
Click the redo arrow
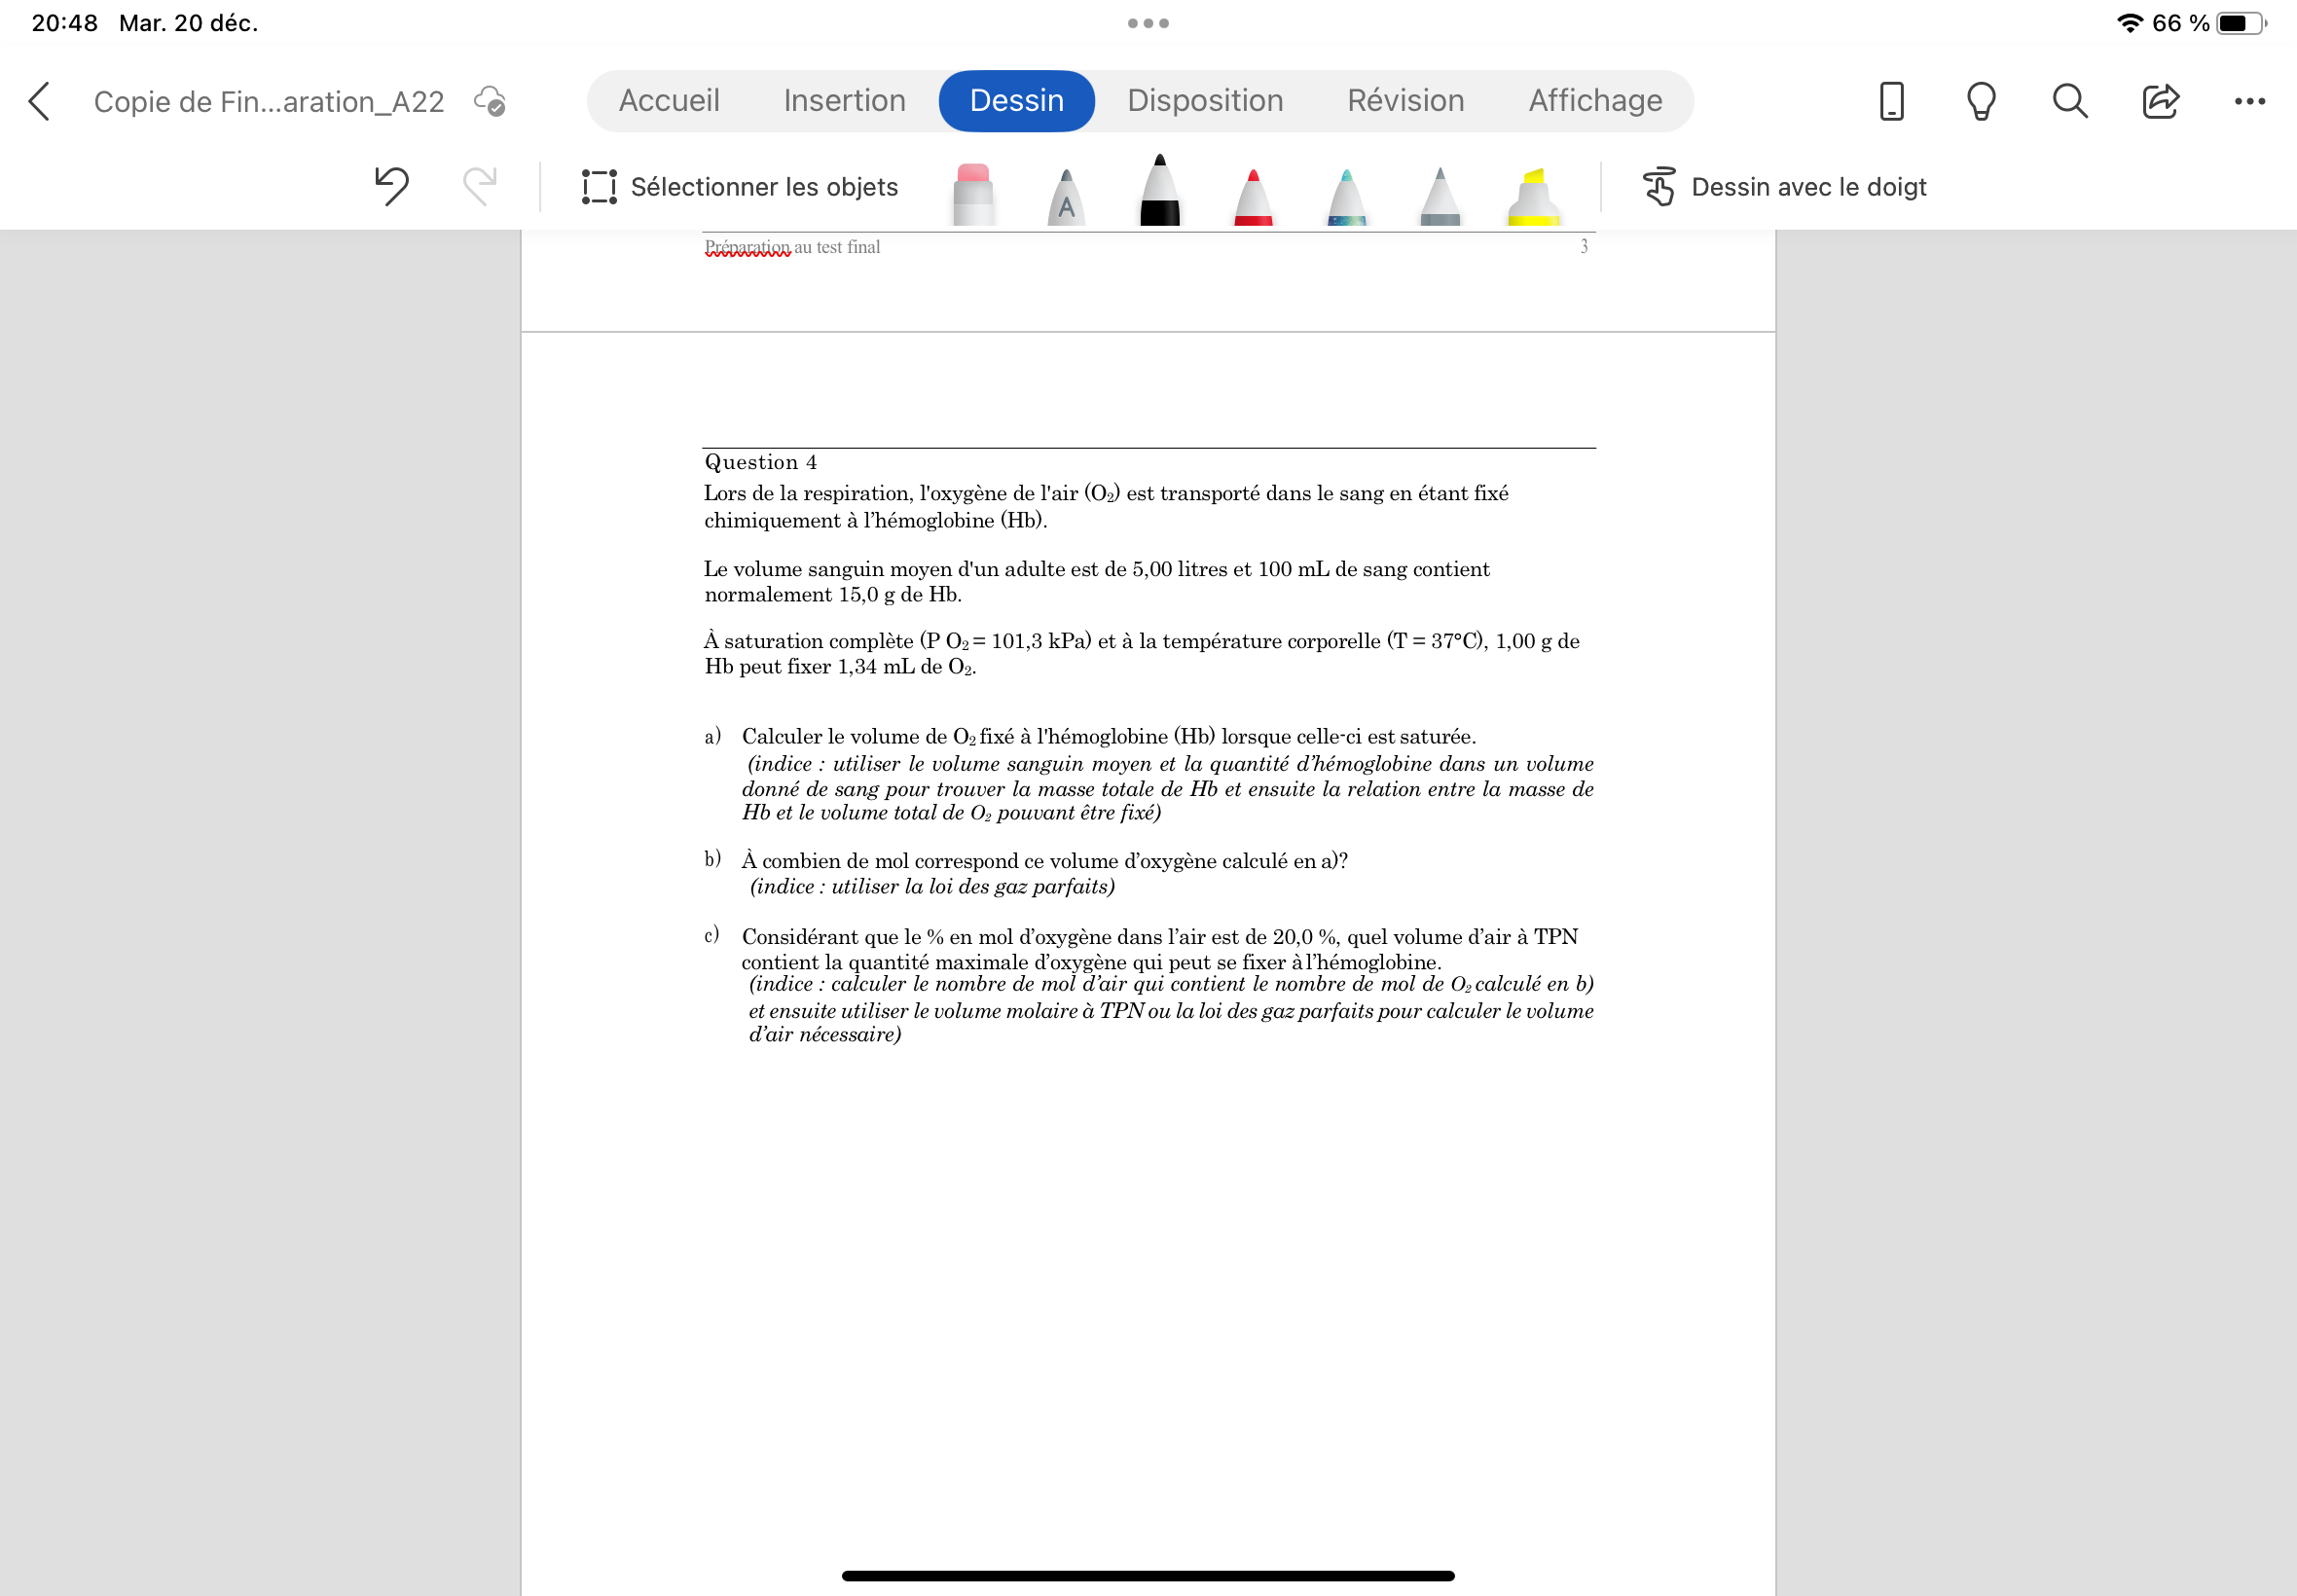(x=480, y=186)
